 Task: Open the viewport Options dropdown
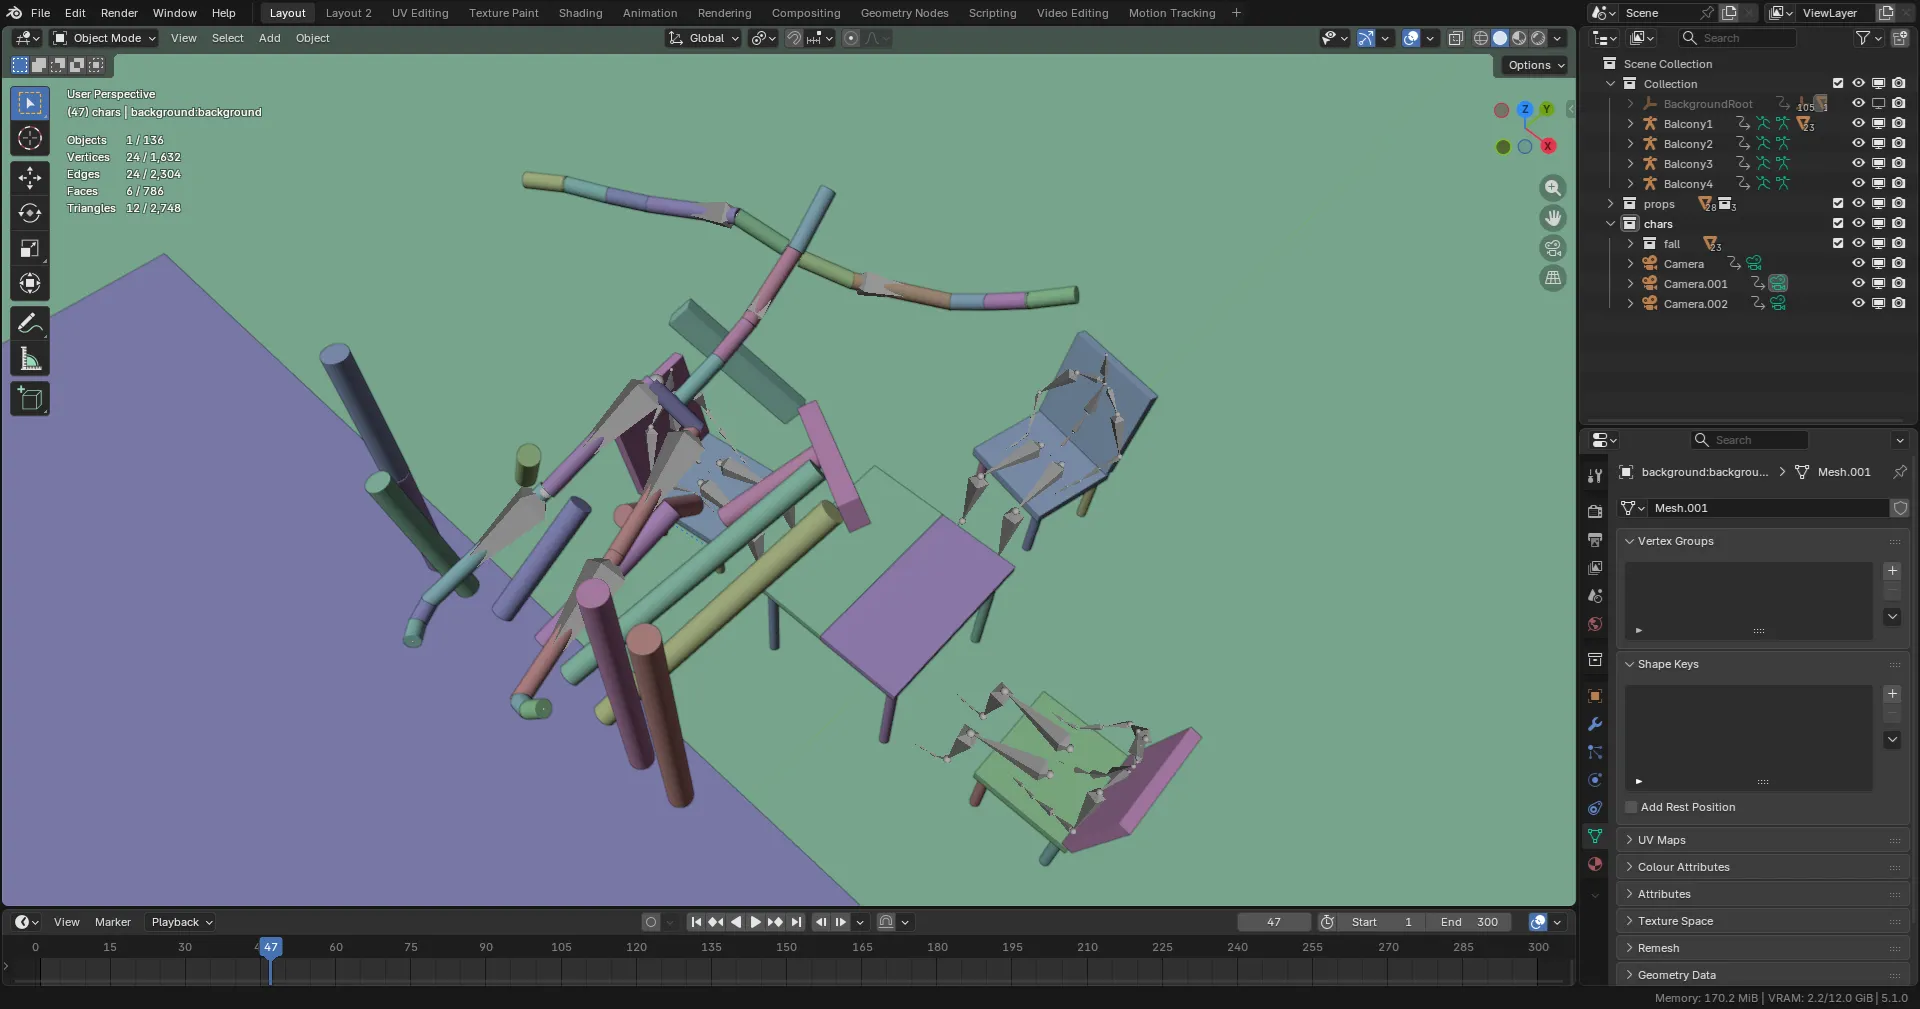(1536, 65)
